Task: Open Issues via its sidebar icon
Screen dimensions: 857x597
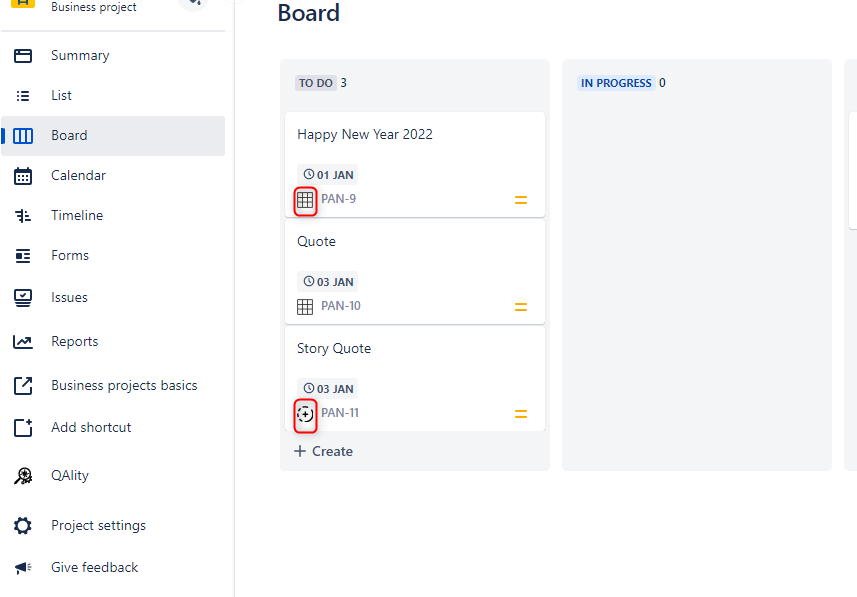Action: (23, 298)
